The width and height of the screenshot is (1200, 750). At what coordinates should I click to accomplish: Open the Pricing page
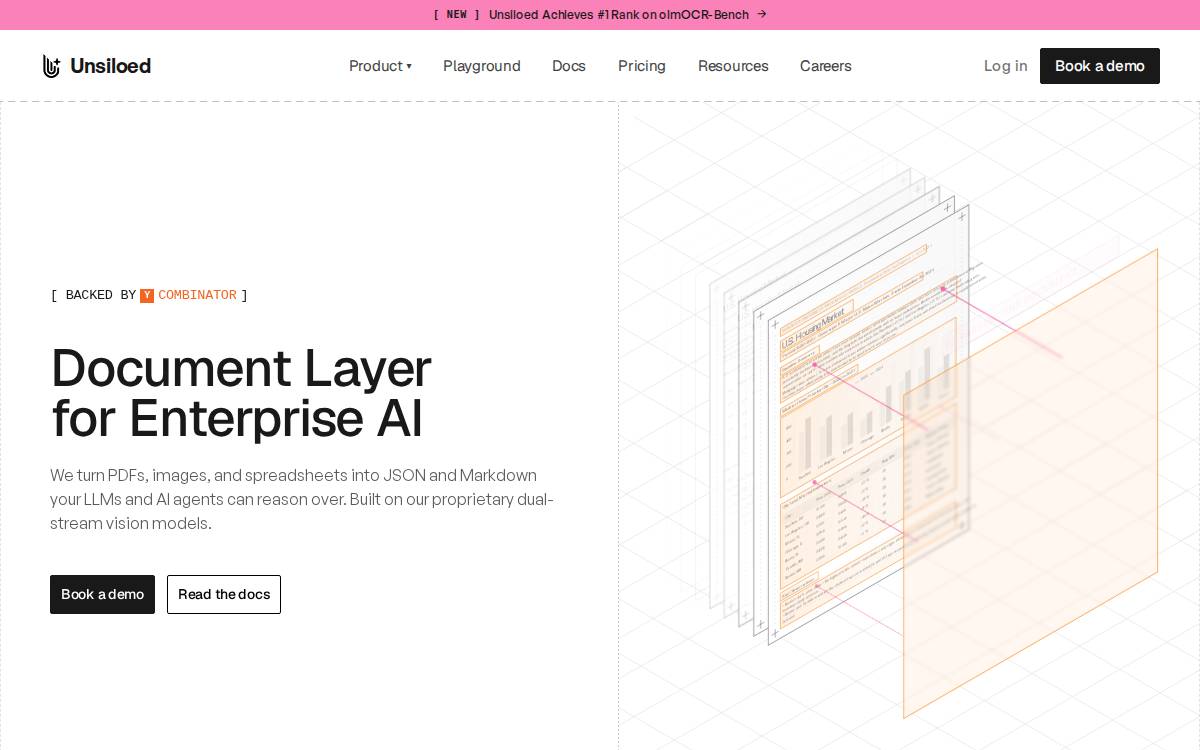tap(642, 66)
